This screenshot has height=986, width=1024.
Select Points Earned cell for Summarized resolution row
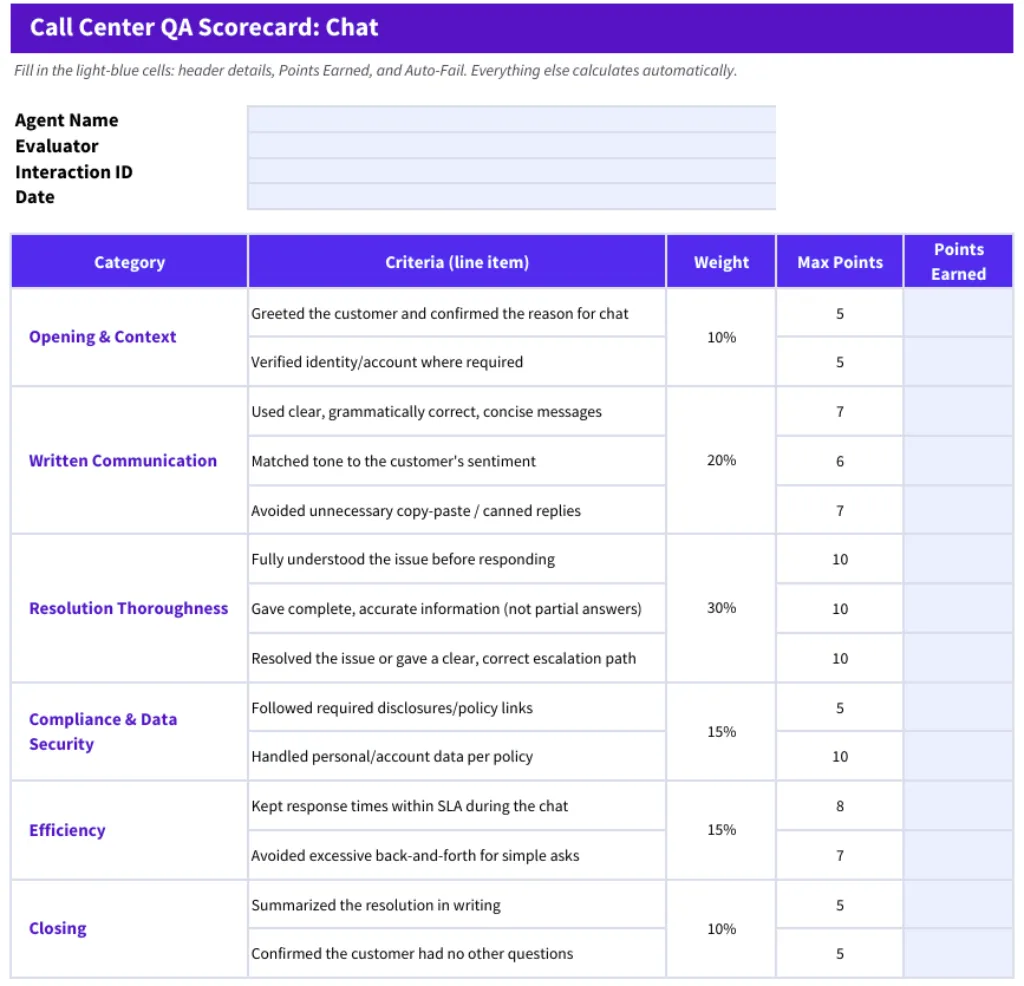point(958,904)
